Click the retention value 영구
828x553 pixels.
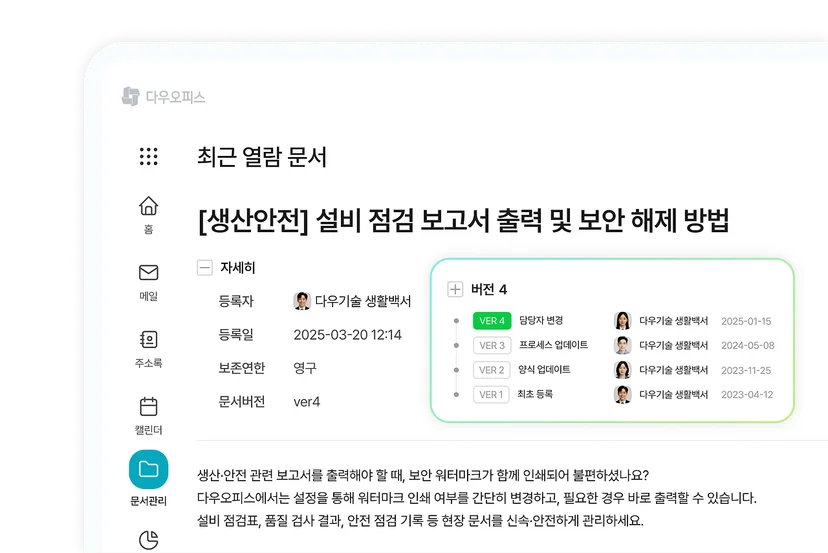coord(305,368)
